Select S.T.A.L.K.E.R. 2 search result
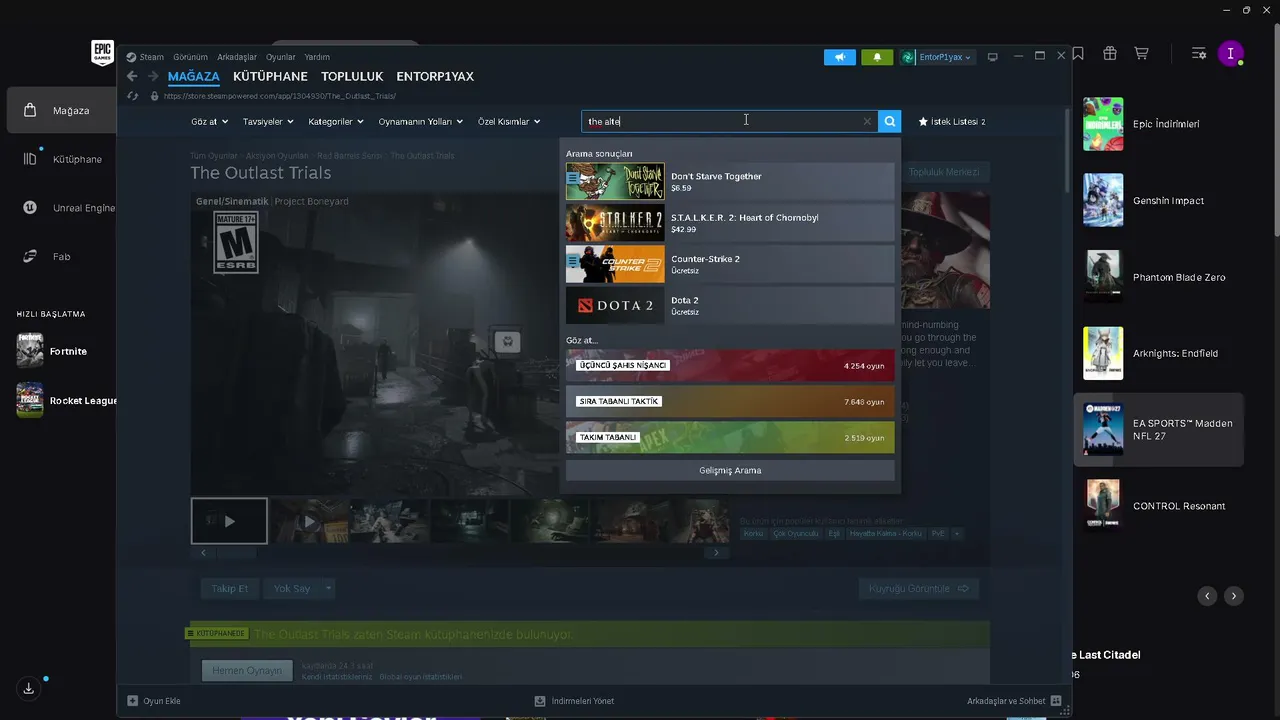 (x=730, y=223)
